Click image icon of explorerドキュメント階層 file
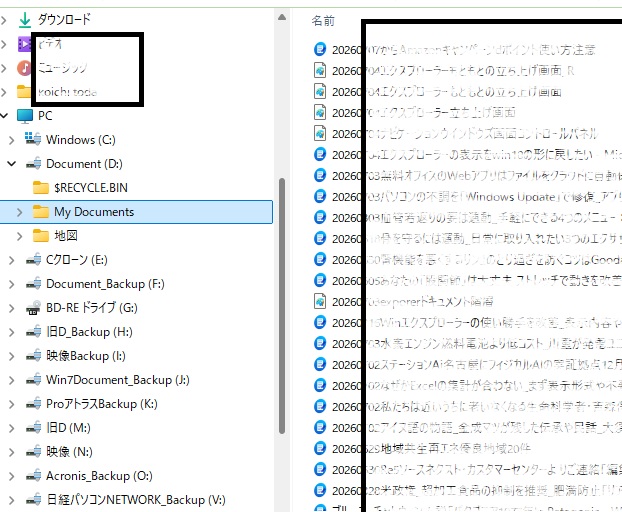 (320, 302)
